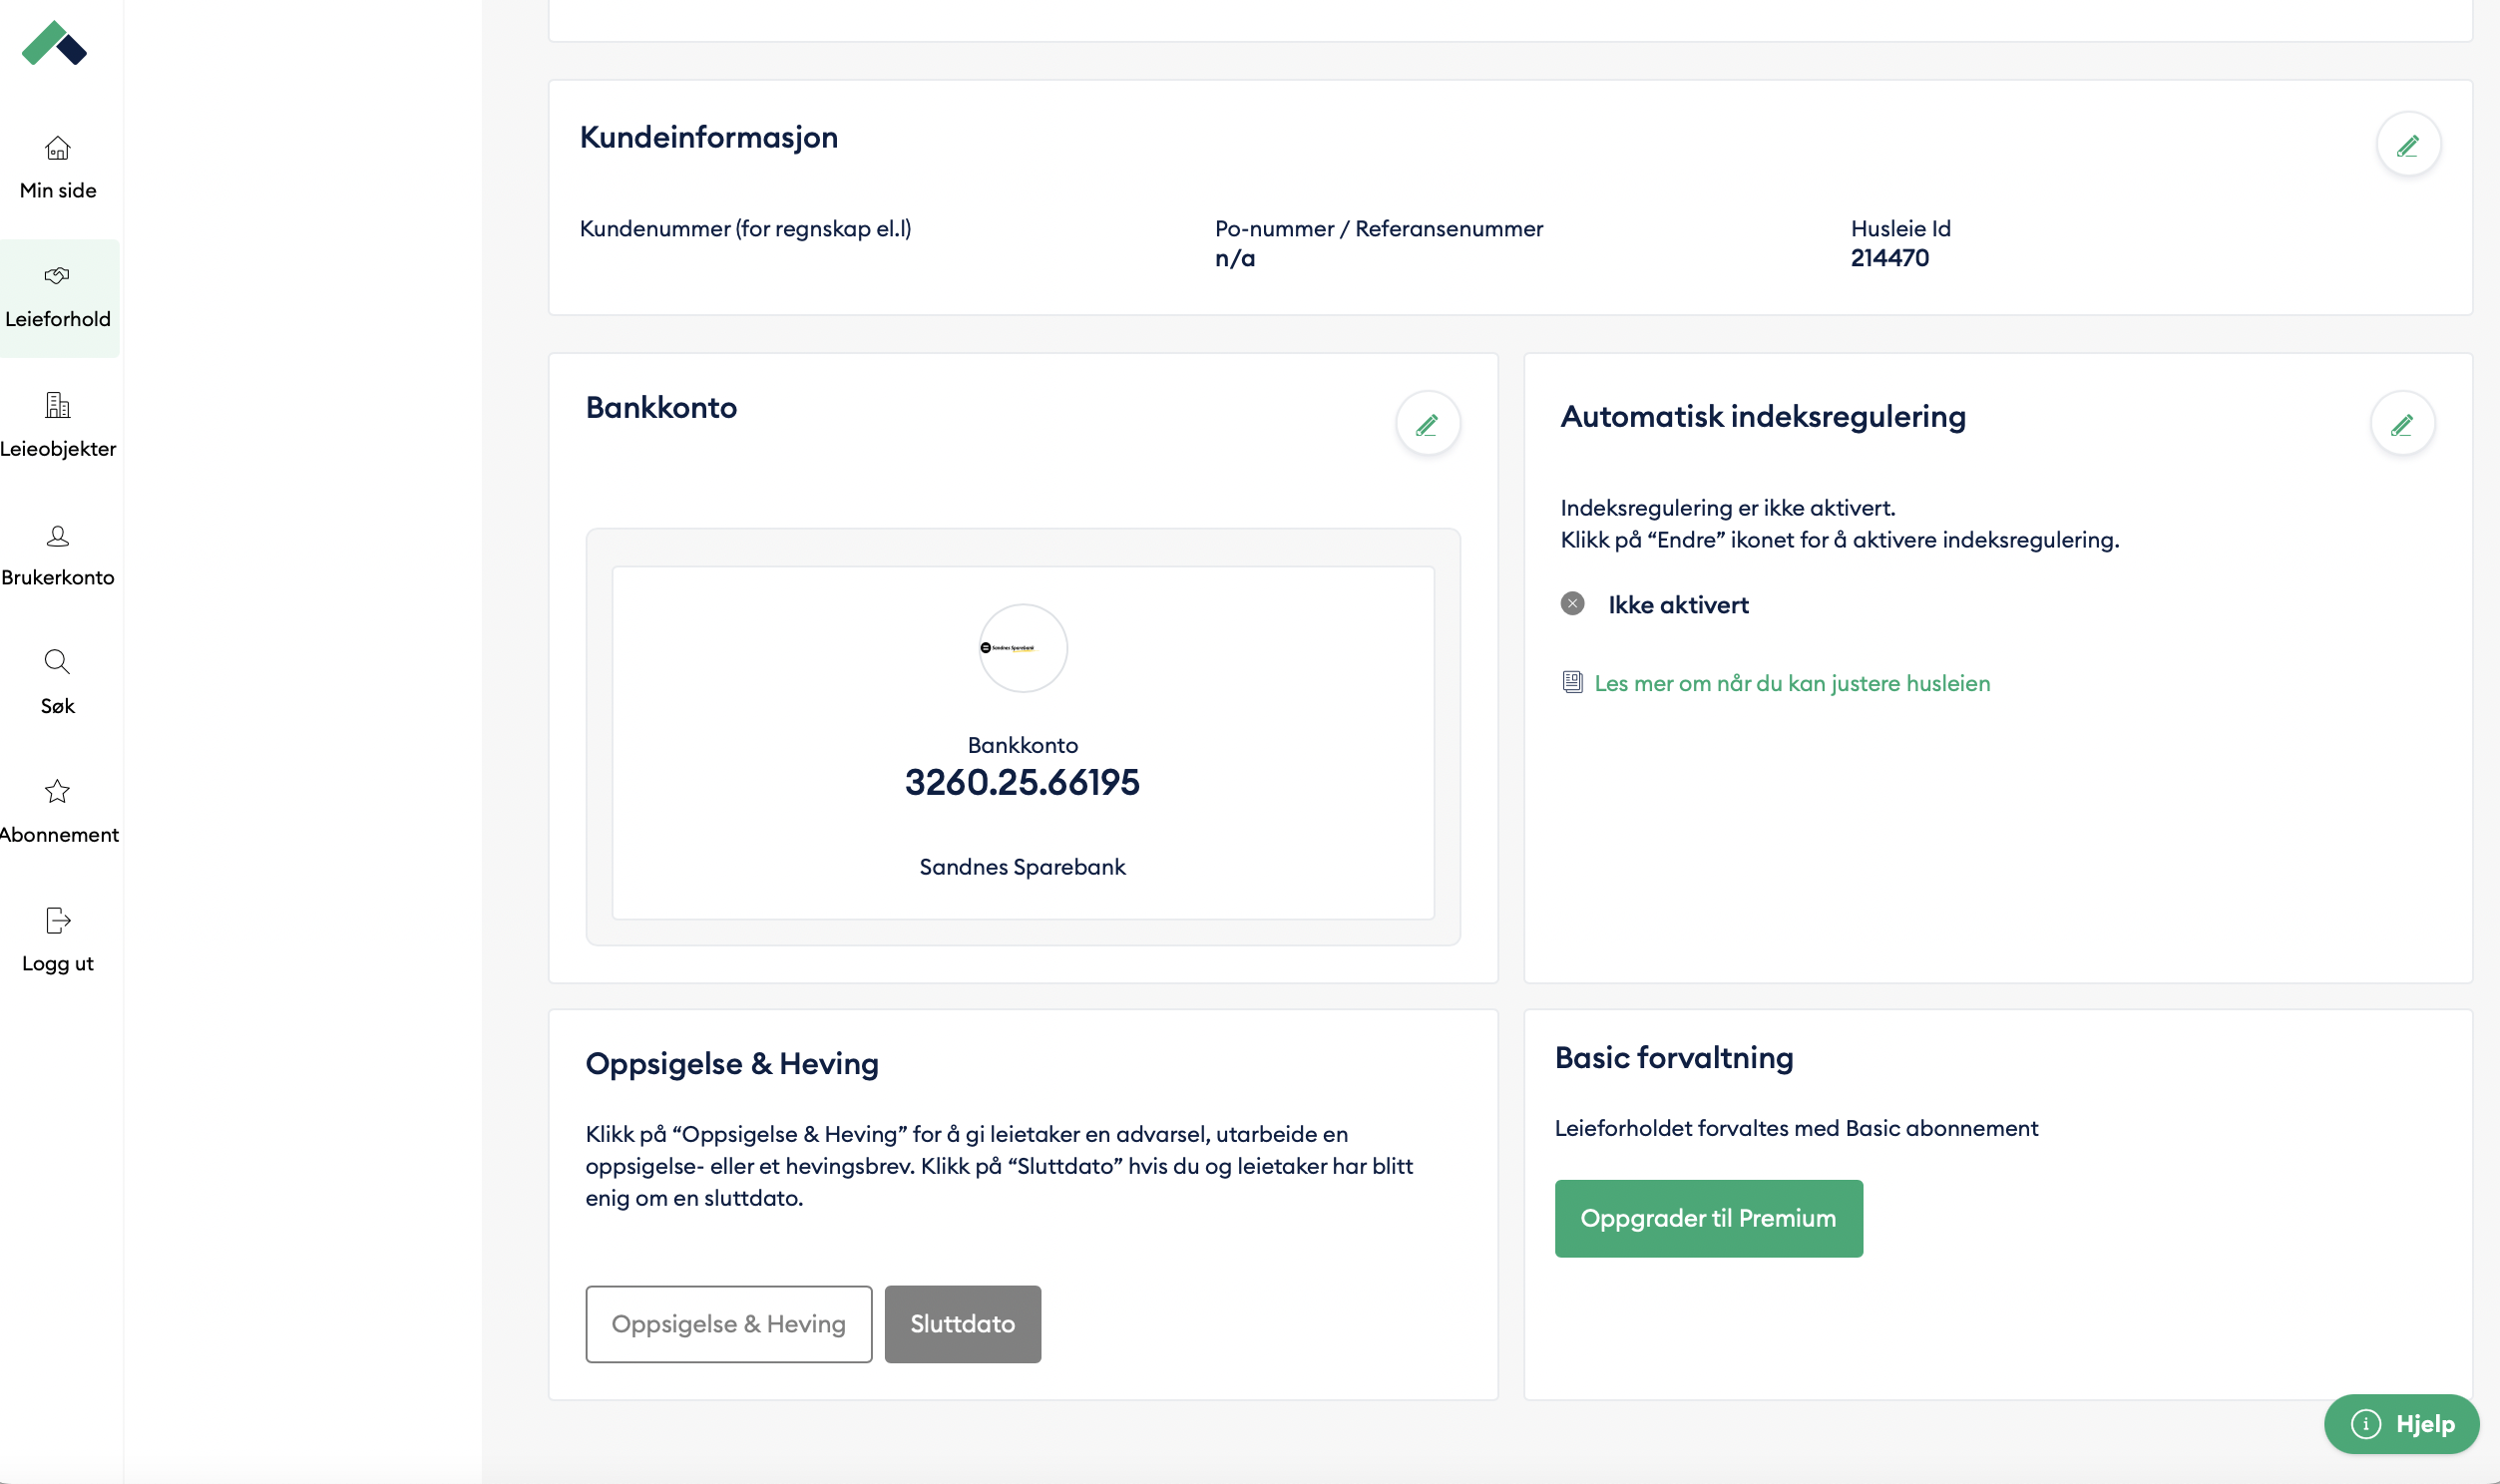Edit Automatisk indeksregulering via pencil icon
This screenshot has height=1484, width=2500.
2402,424
